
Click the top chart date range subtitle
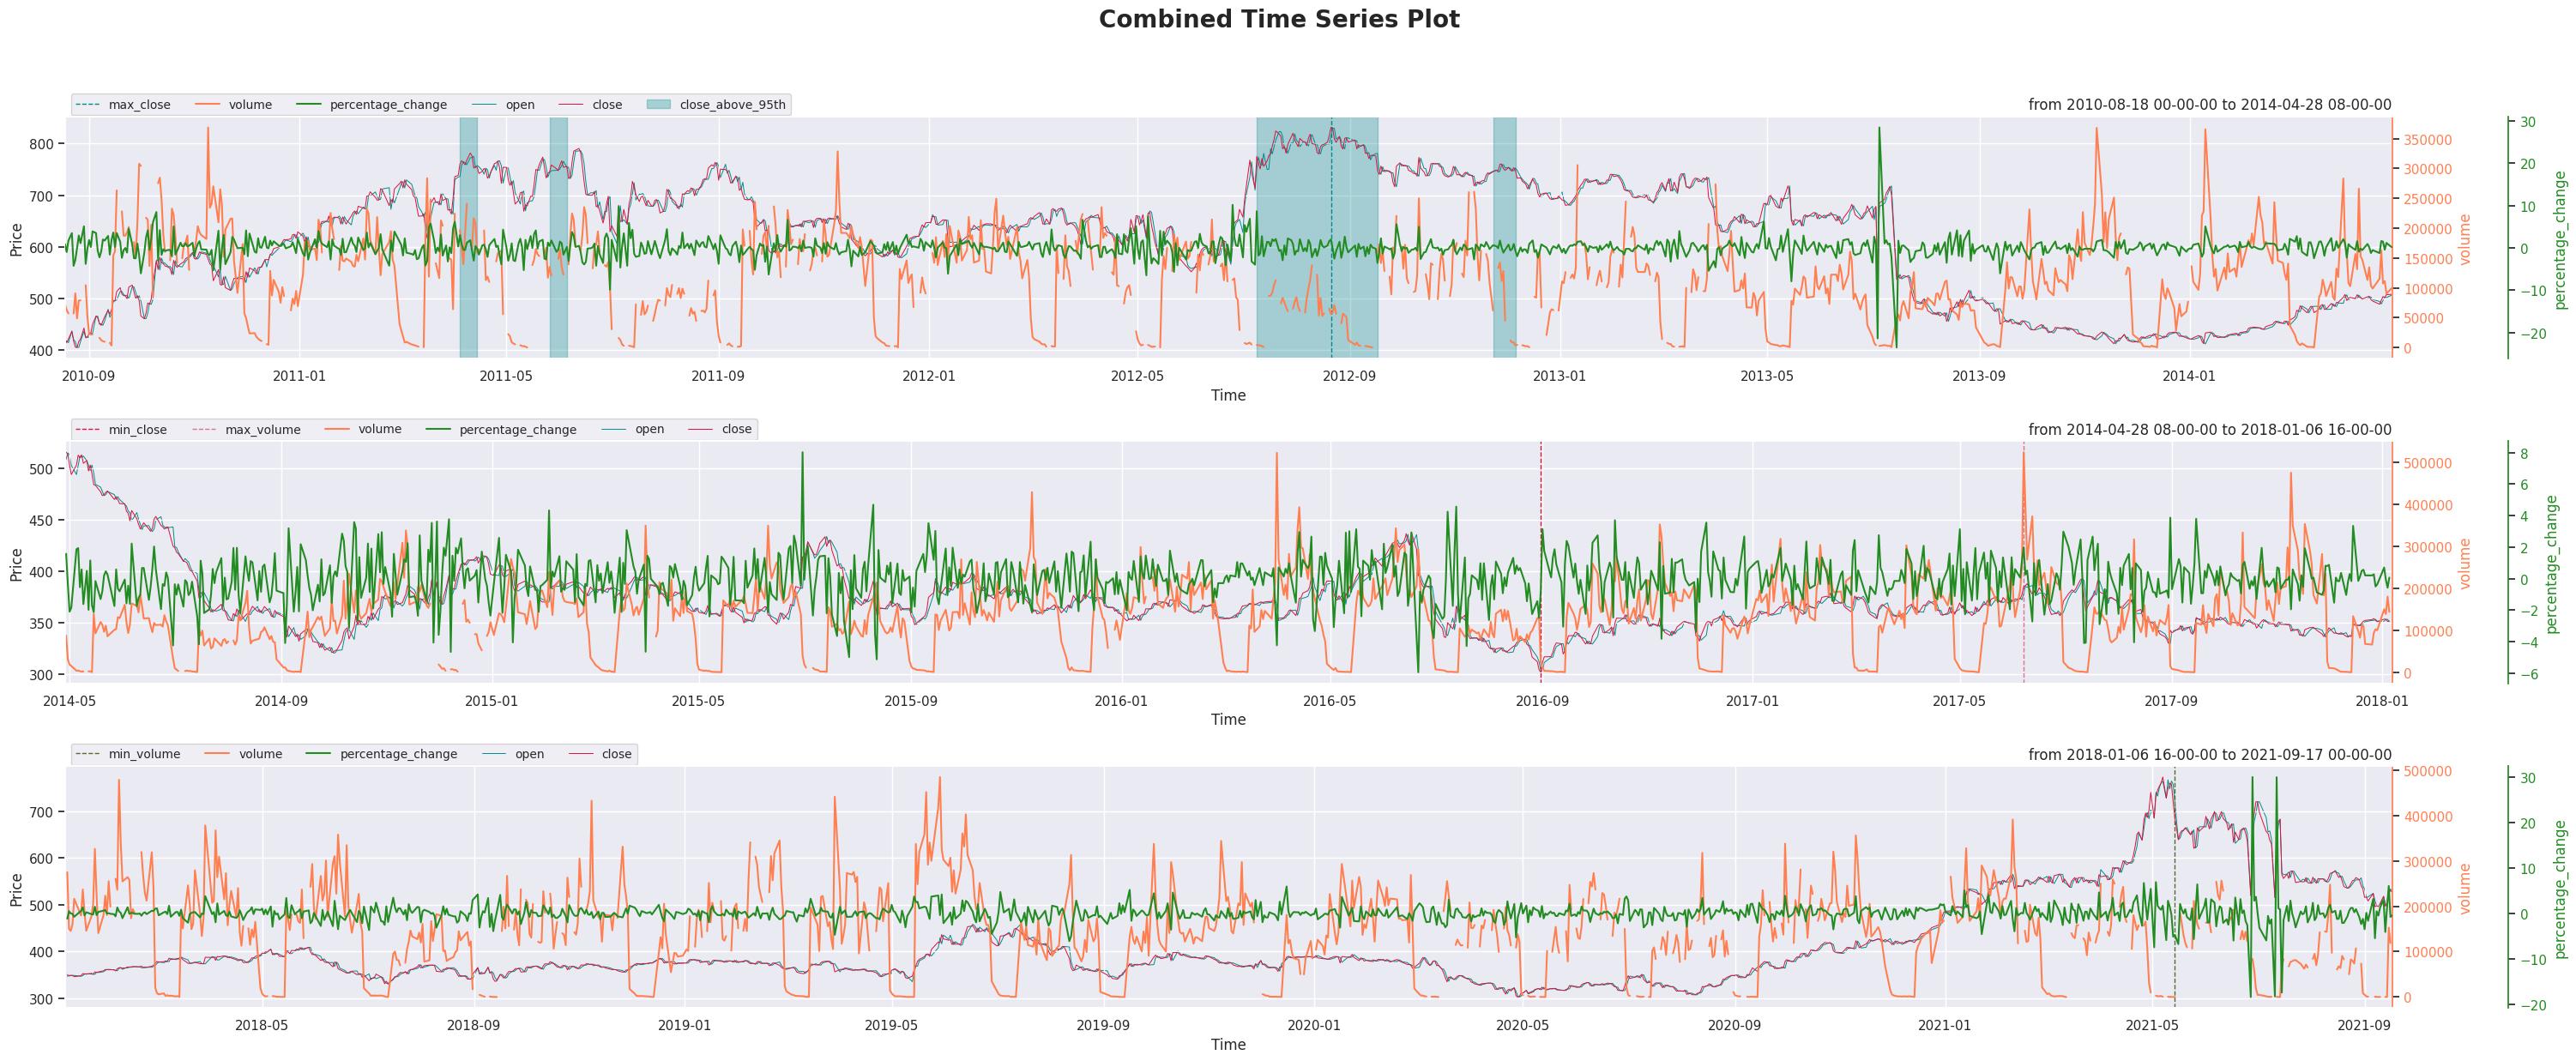(x=2209, y=105)
